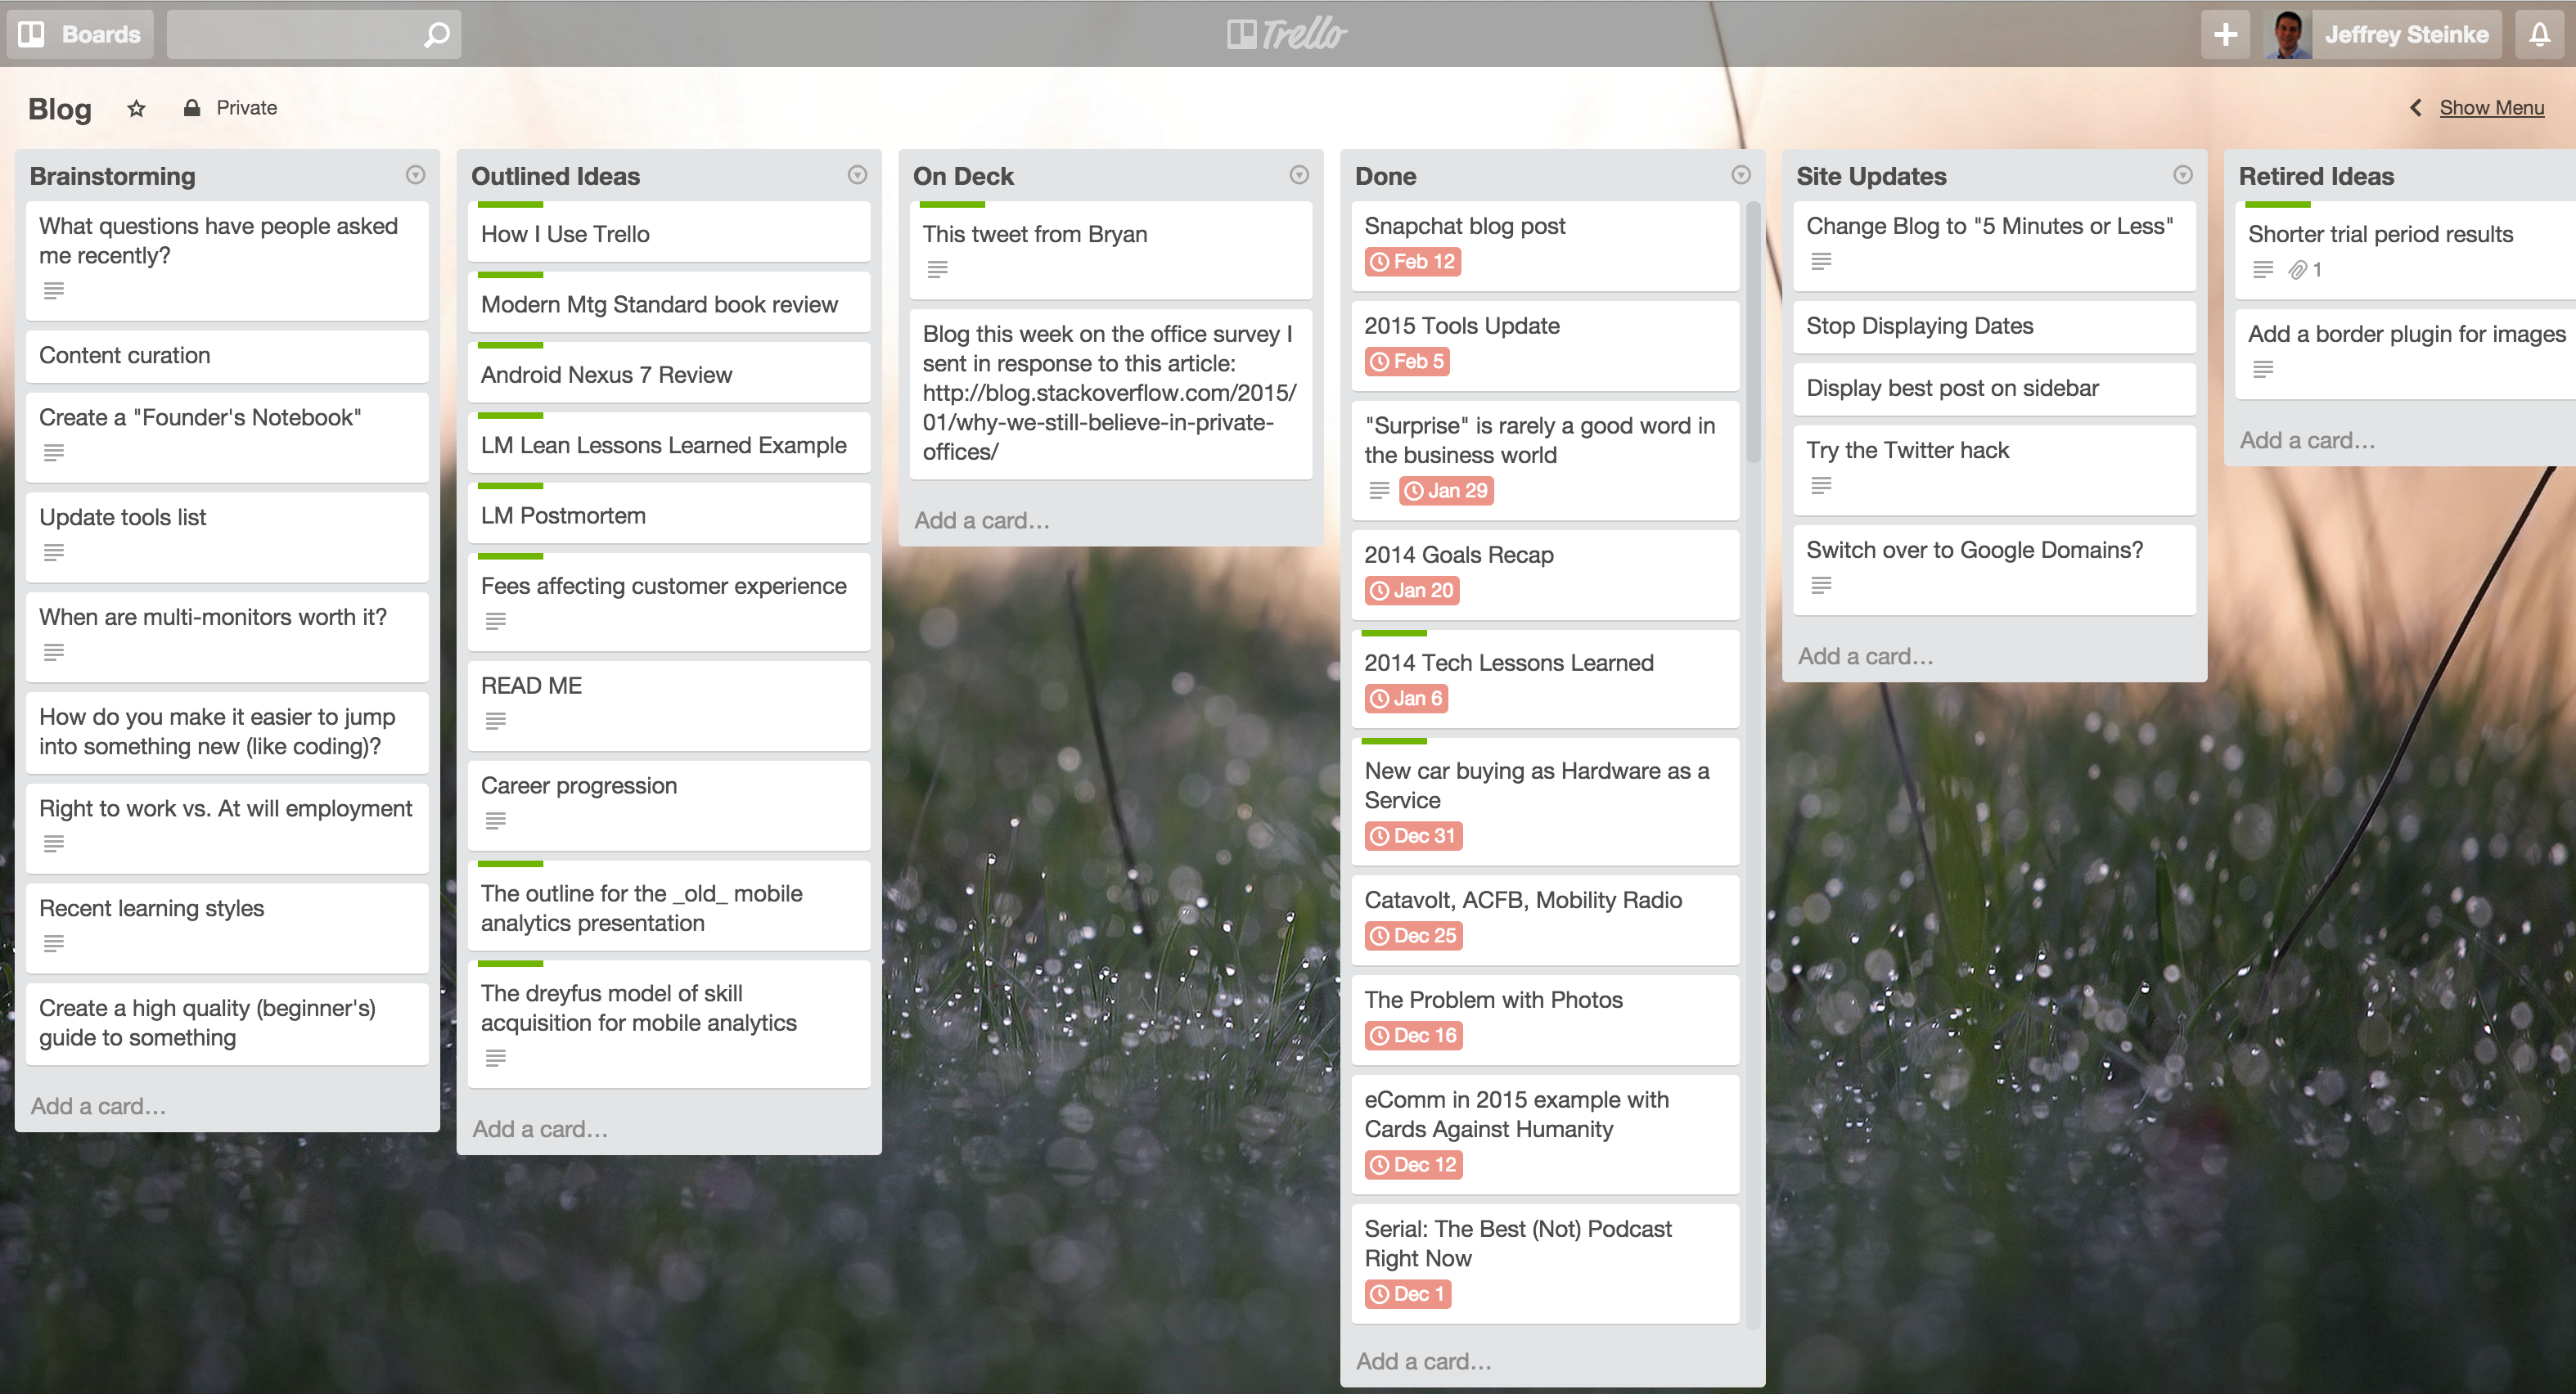Viewport: 2576px width, 1394px height.
Task: Click Add a card in Done list
Action: 1424,1361
